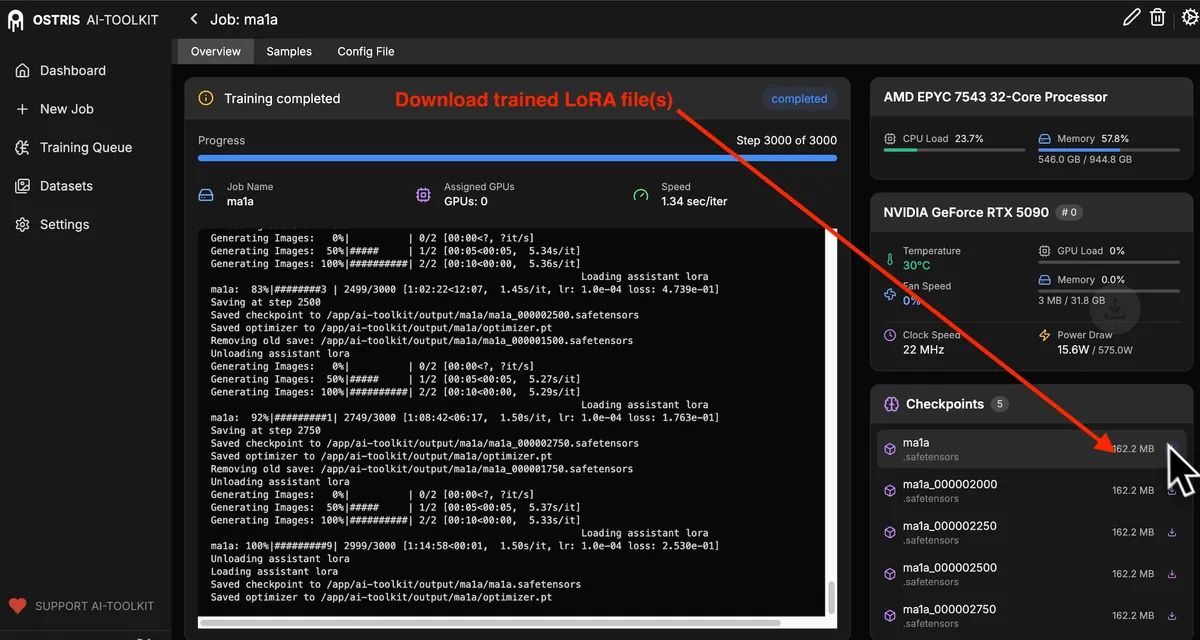Viewport: 1200px width, 640px height.
Task: Click the cube icon beside ma1a_000002250
Action: click(889, 533)
